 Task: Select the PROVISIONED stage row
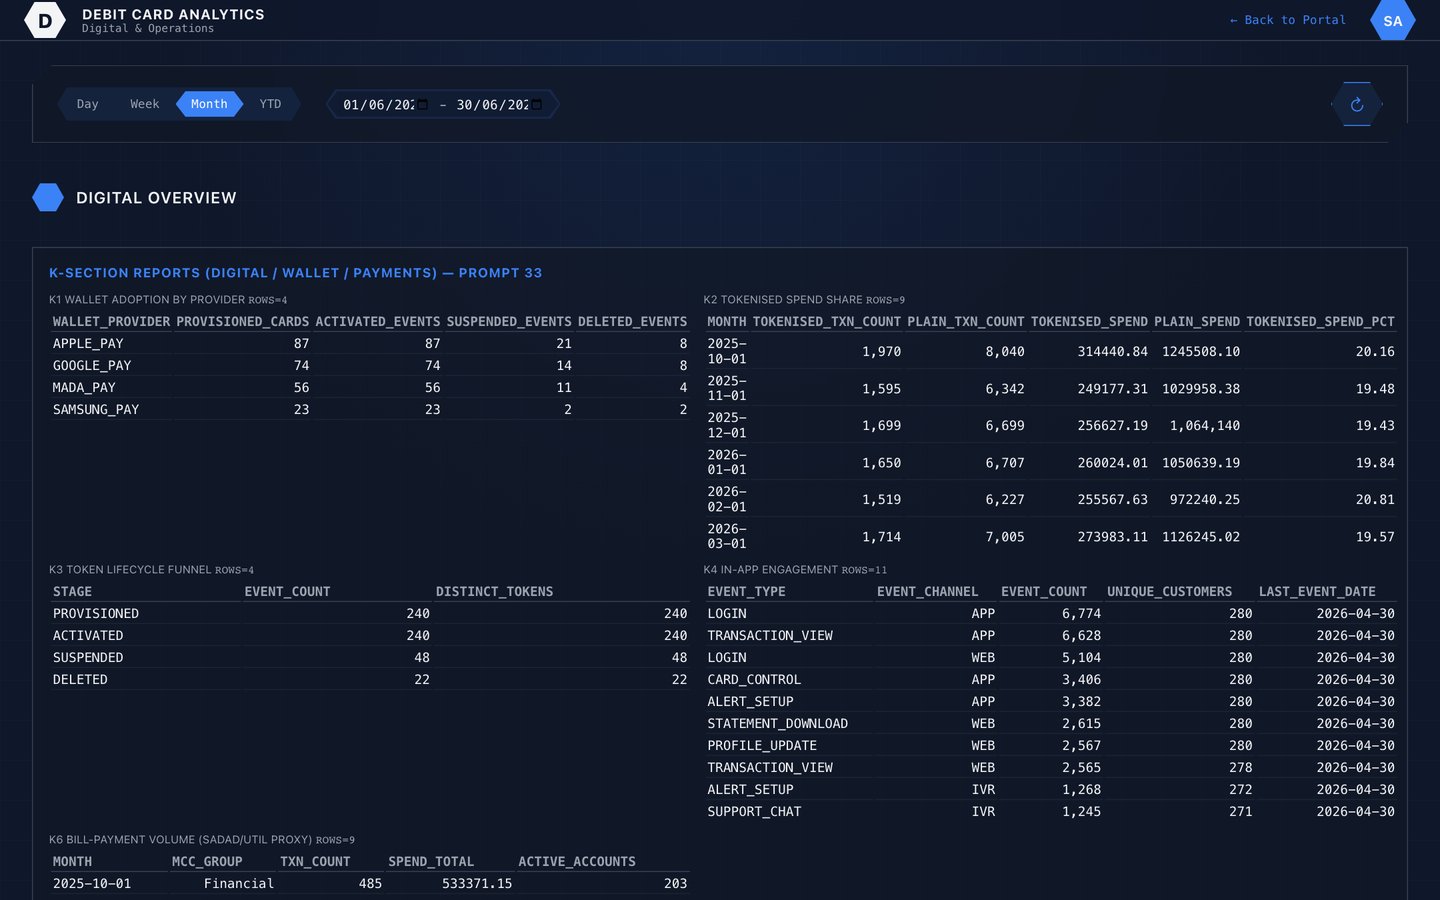pyautogui.click(x=370, y=614)
